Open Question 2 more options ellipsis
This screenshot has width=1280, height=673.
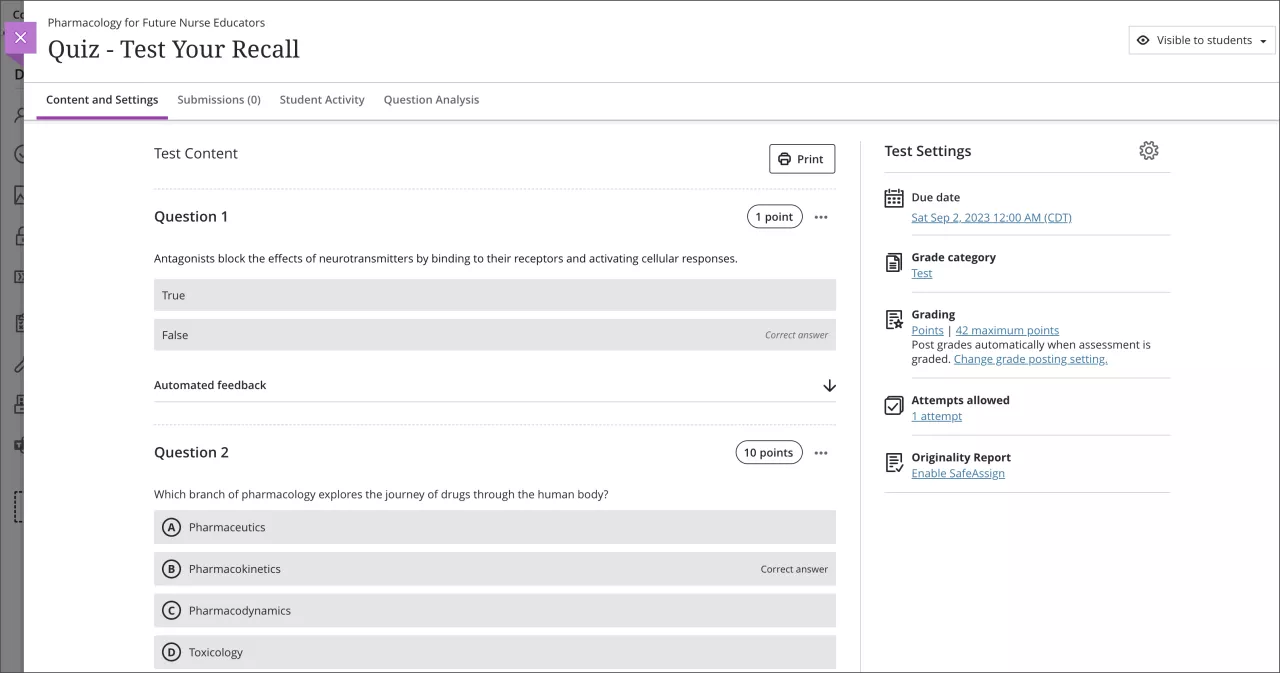coord(820,453)
